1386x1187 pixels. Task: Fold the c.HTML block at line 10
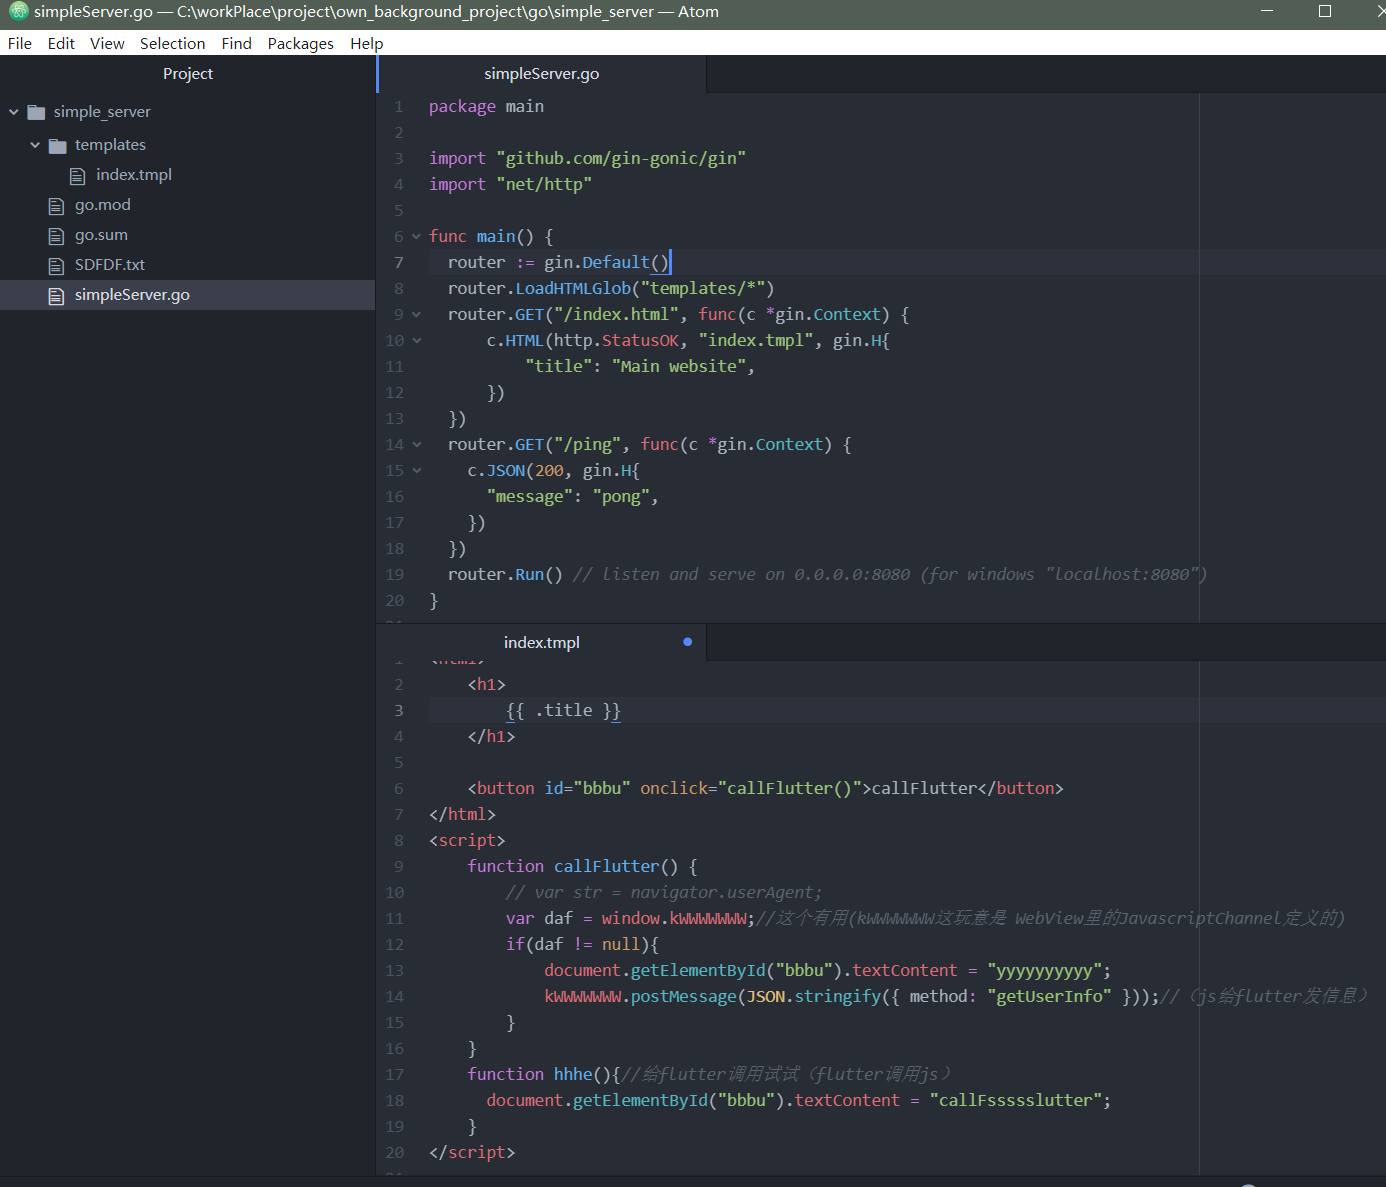point(417,341)
